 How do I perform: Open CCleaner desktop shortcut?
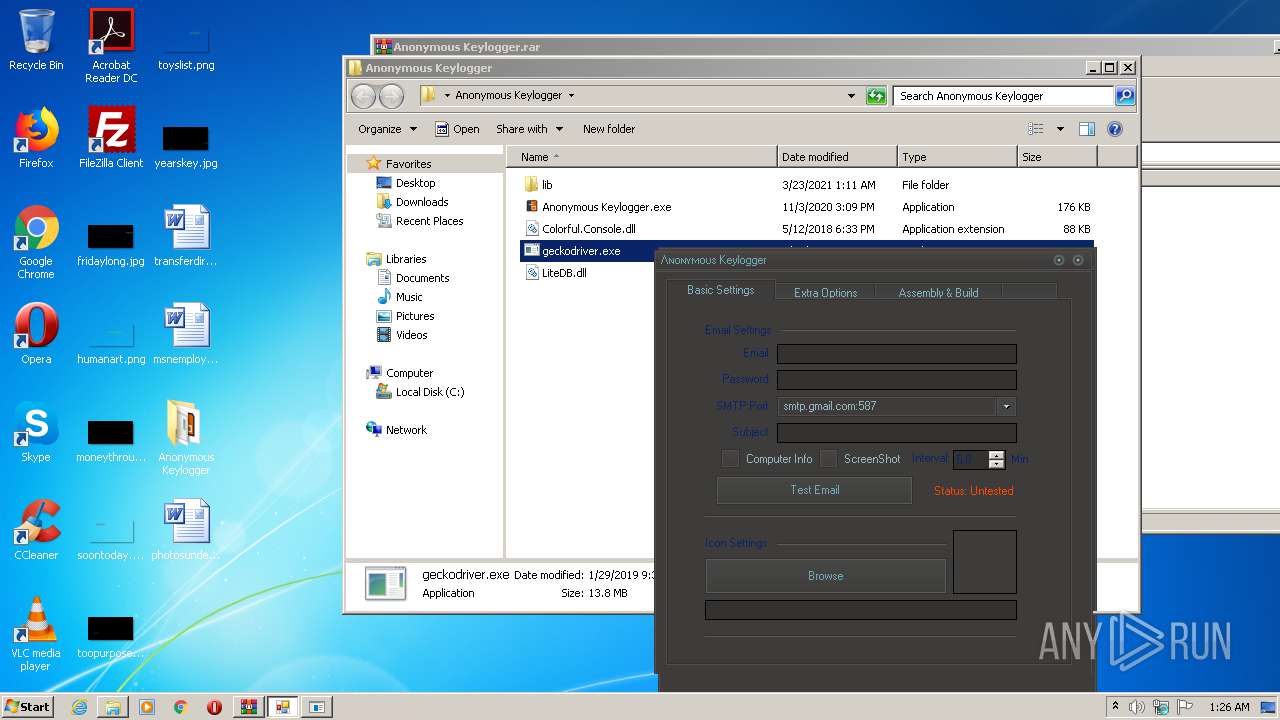coord(36,530)
